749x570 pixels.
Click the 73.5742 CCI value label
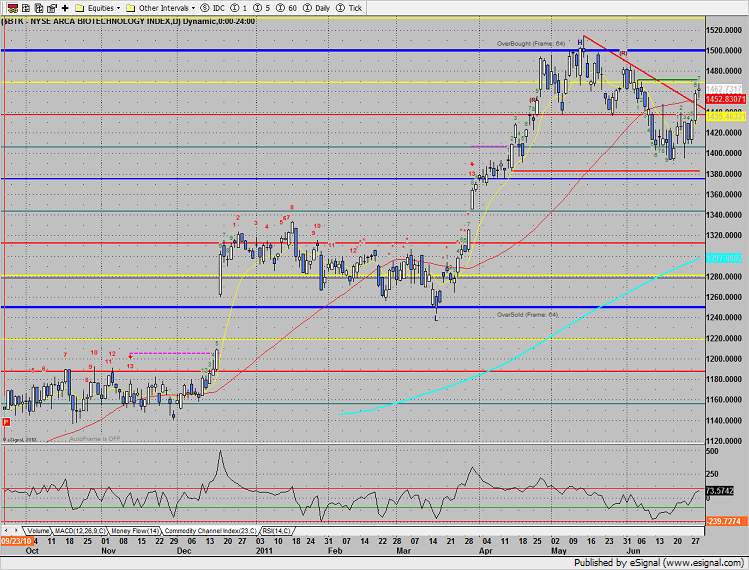(719, 491)
